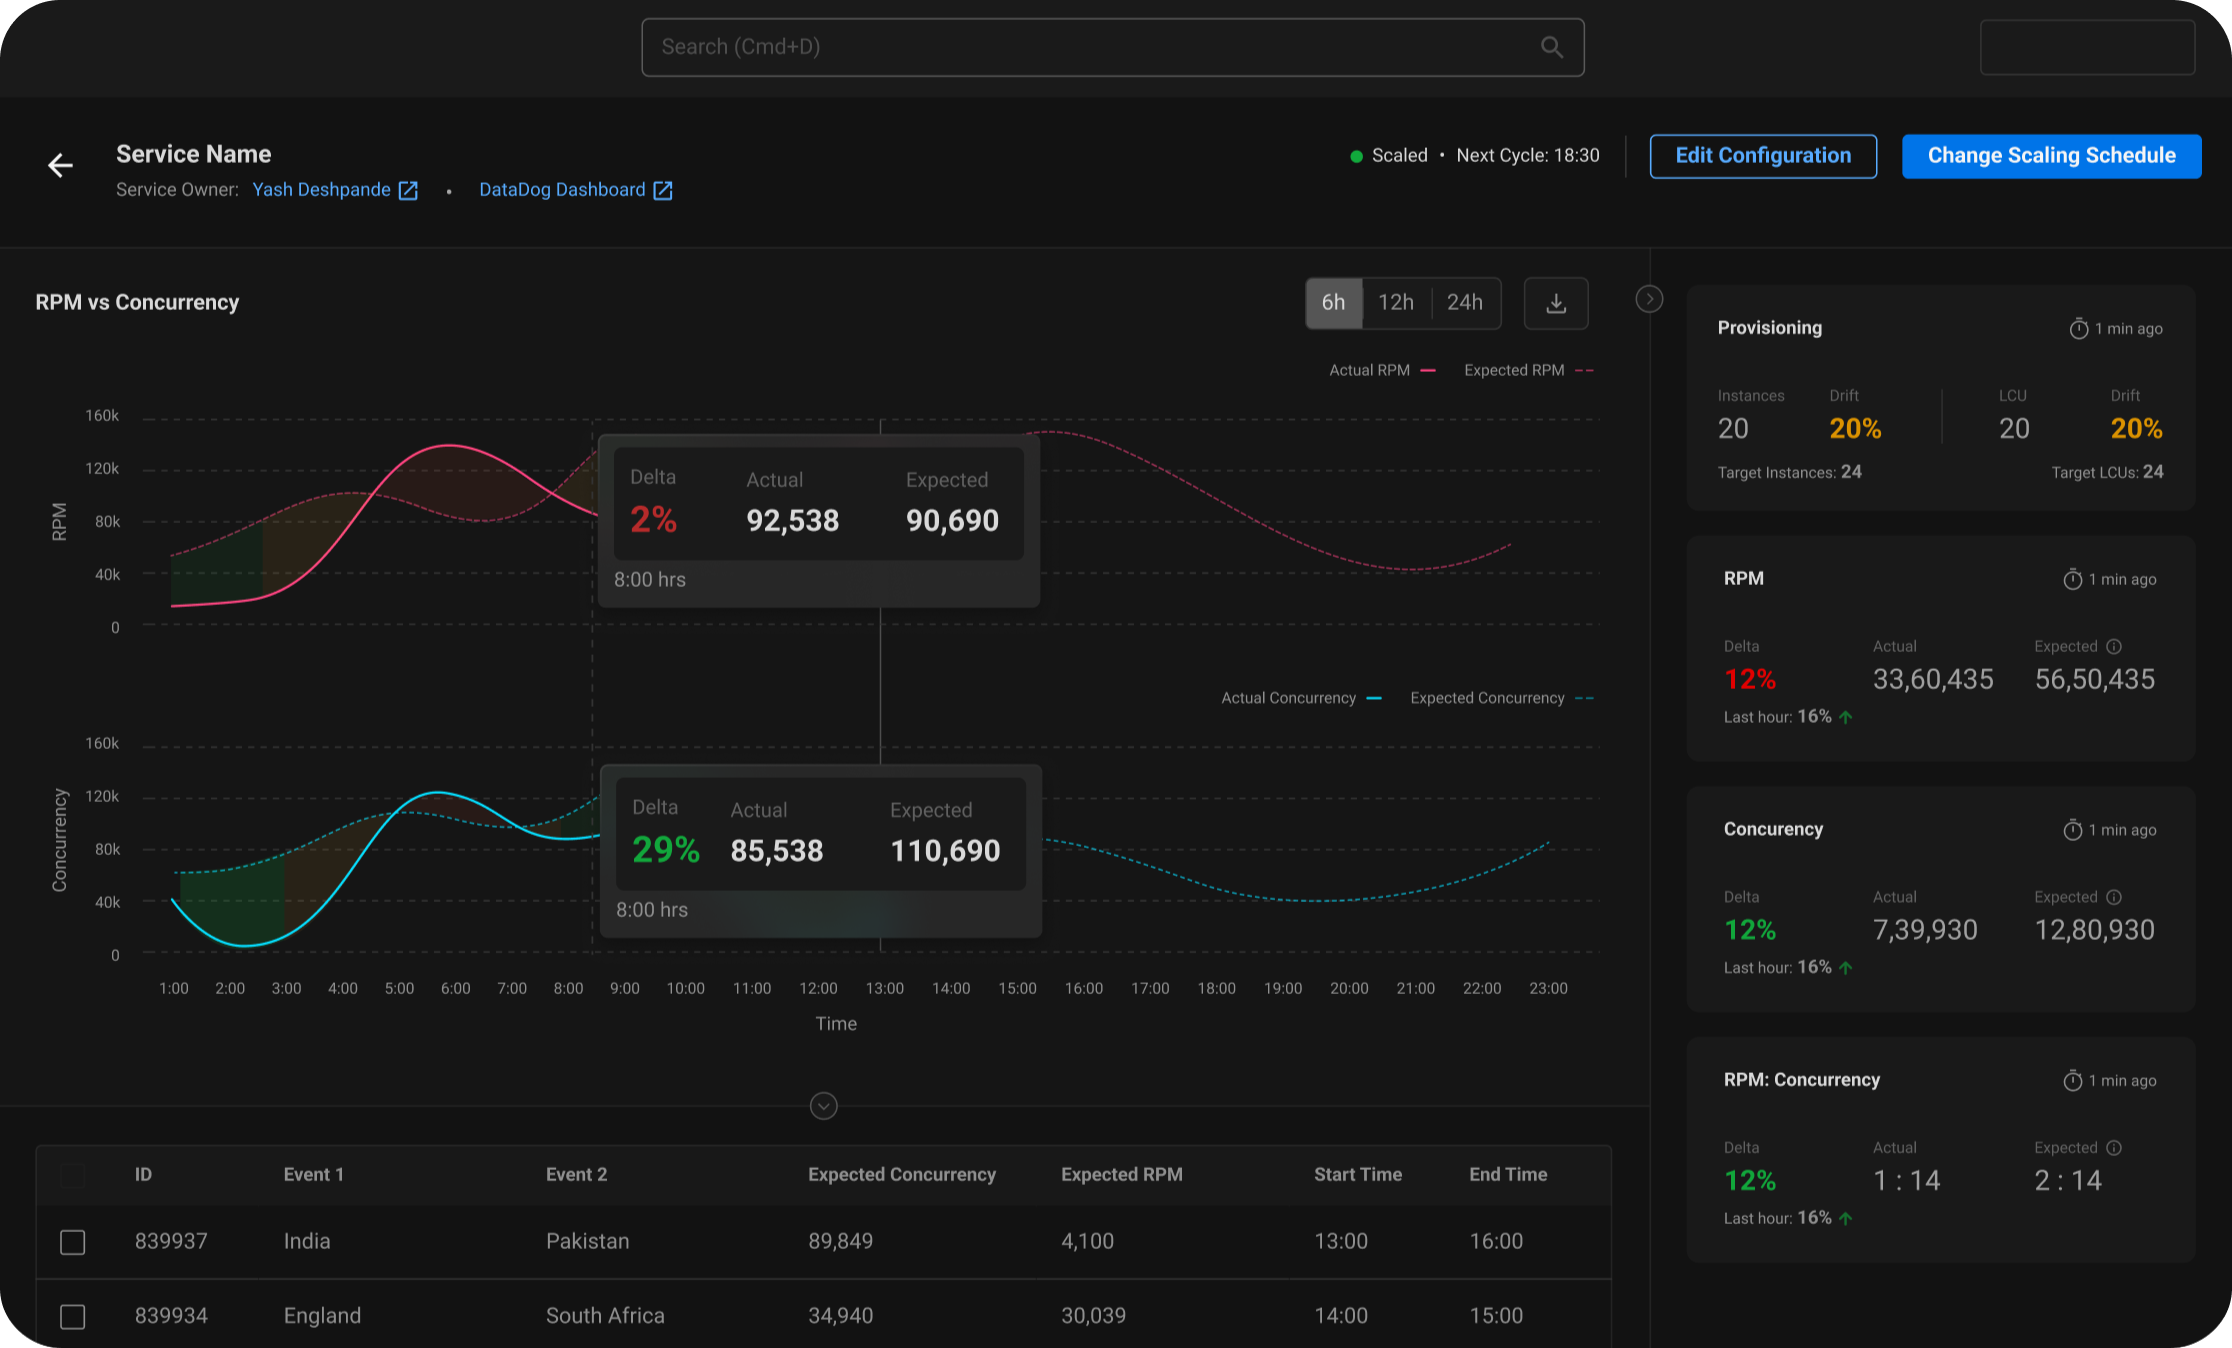
Task: Open external link icon beside Yash Deshpande
Action: pos(408,190)
